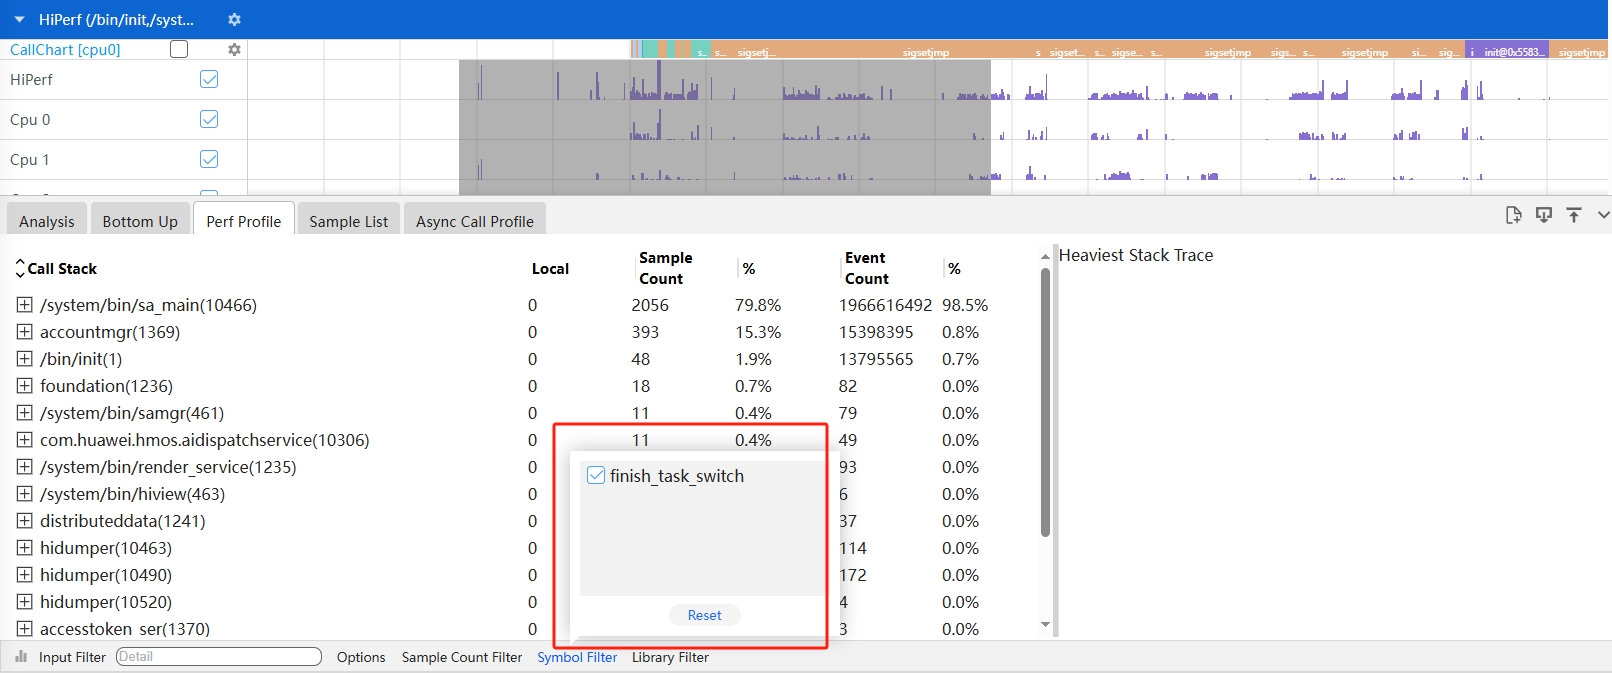Uncheck the finish_task_switch symbol checkbox
The image size is (1612, 673).
coord(596,476)
